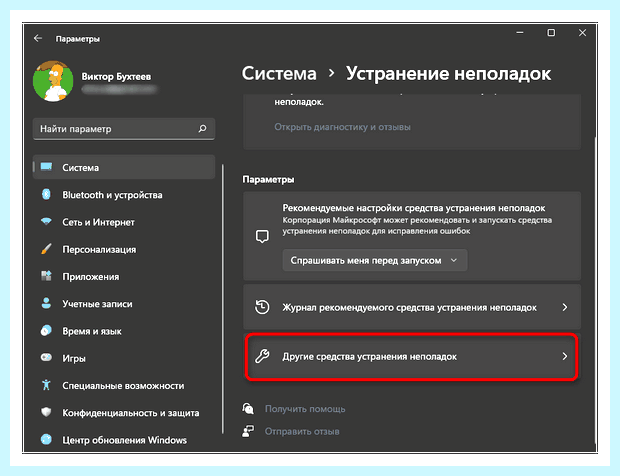Screen dimensions: 620x476
Task: Click the main content vertical scrollbar
Action: click(x=594, y=289)
